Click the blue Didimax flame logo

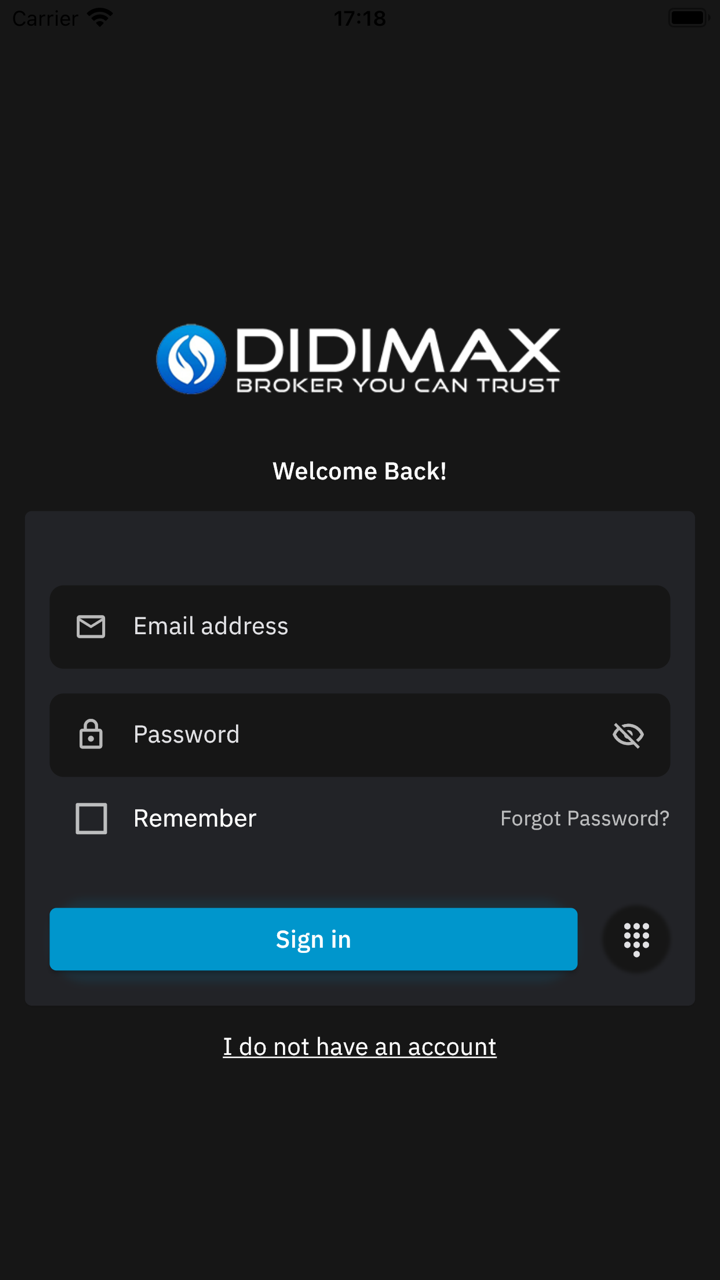click(191, 359)
